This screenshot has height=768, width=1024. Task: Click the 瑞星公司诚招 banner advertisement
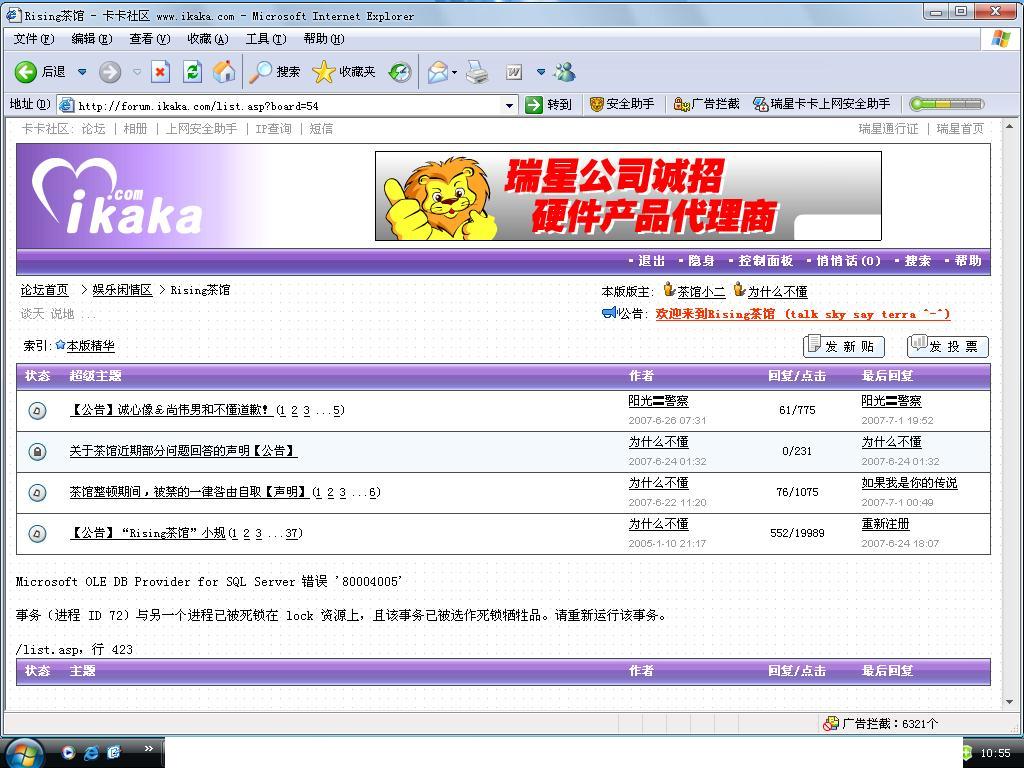627,196
